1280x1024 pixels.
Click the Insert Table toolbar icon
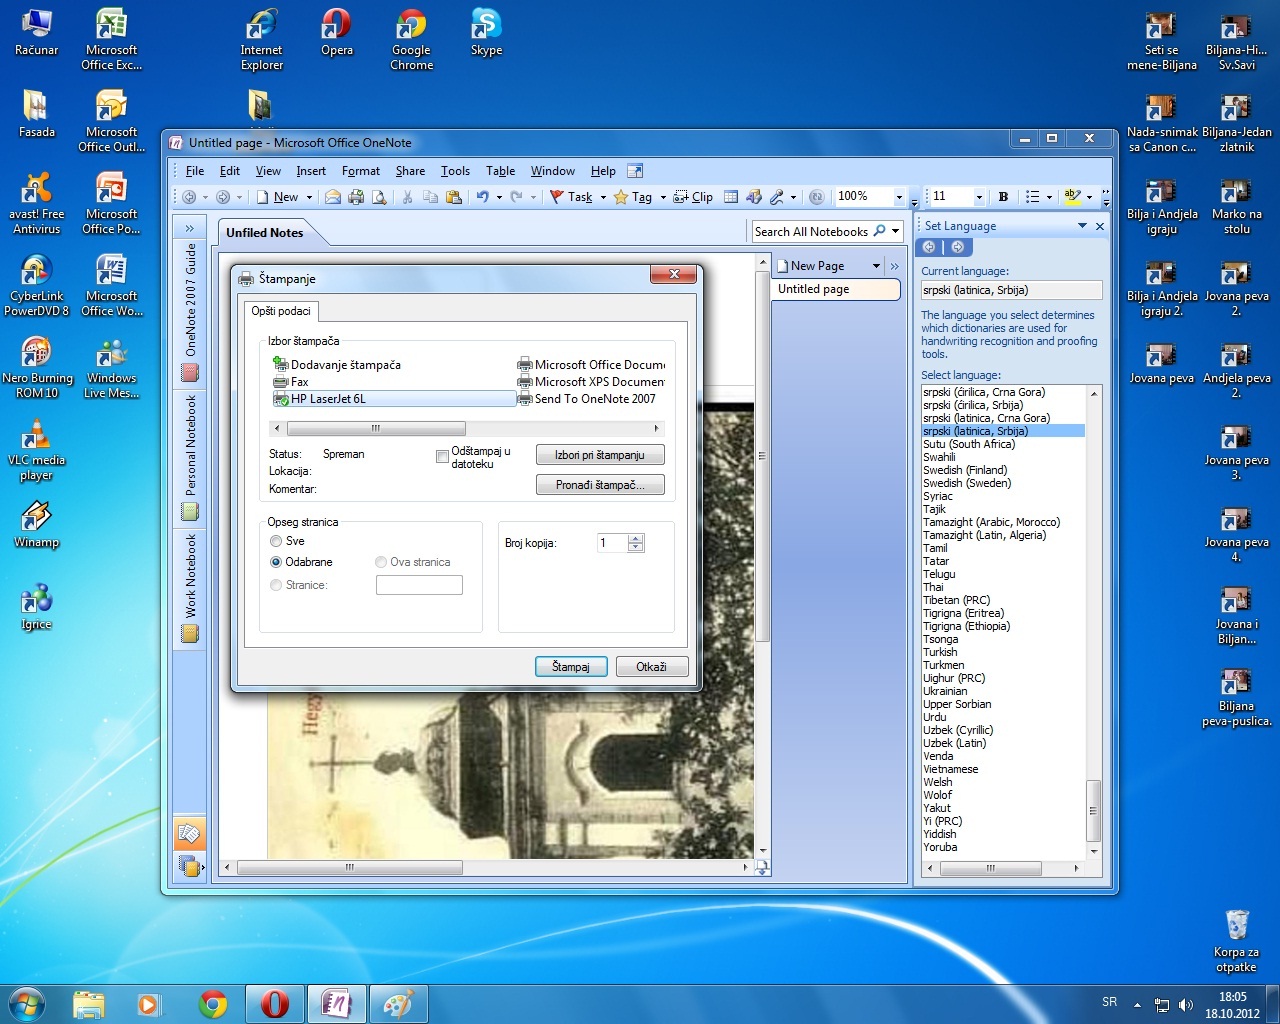point(731,197)
